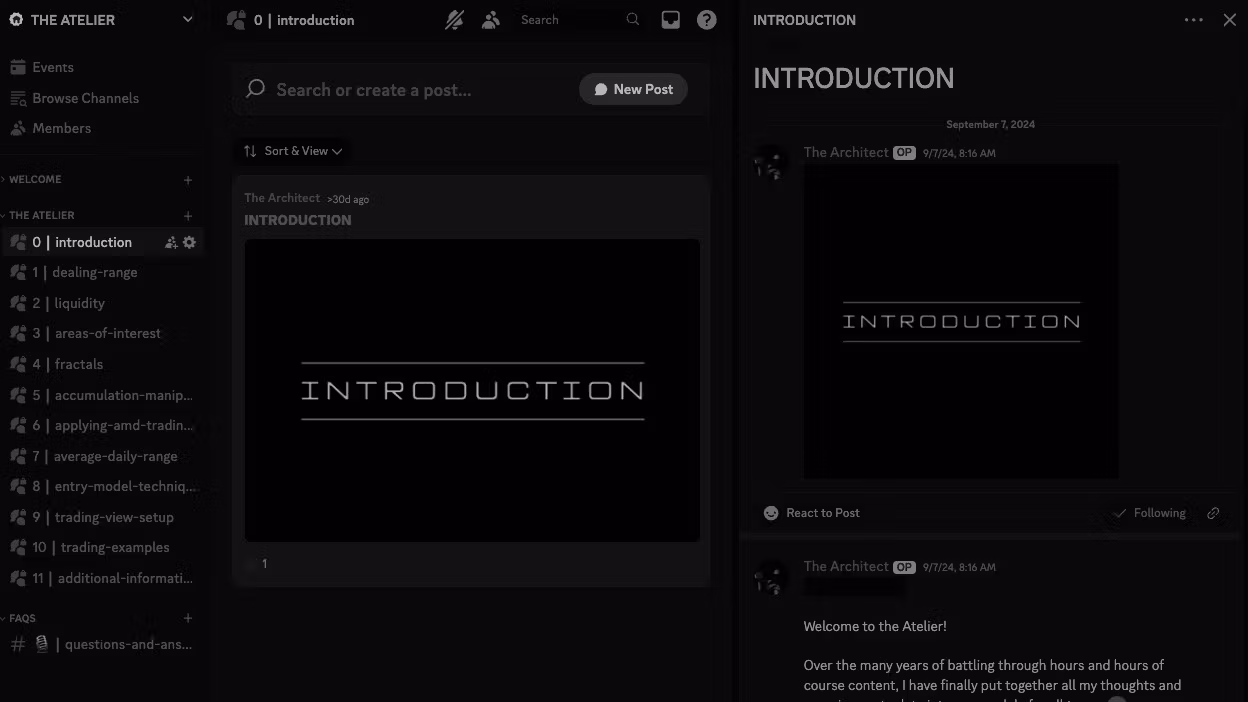Collapse the FAQS category
The width and height of the screenshot is (1248, 702).
(22, 618)
